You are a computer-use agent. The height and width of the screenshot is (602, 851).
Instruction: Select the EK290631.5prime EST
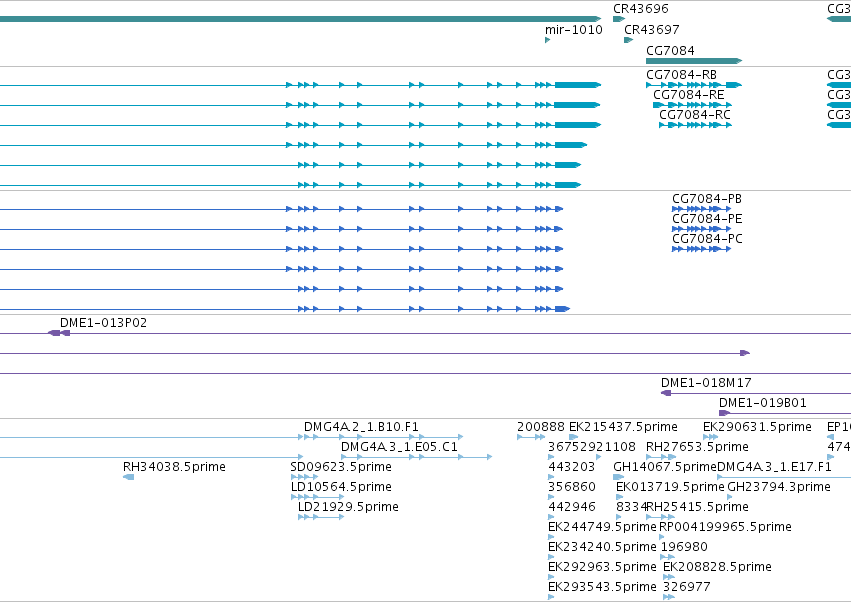(710, 436)
